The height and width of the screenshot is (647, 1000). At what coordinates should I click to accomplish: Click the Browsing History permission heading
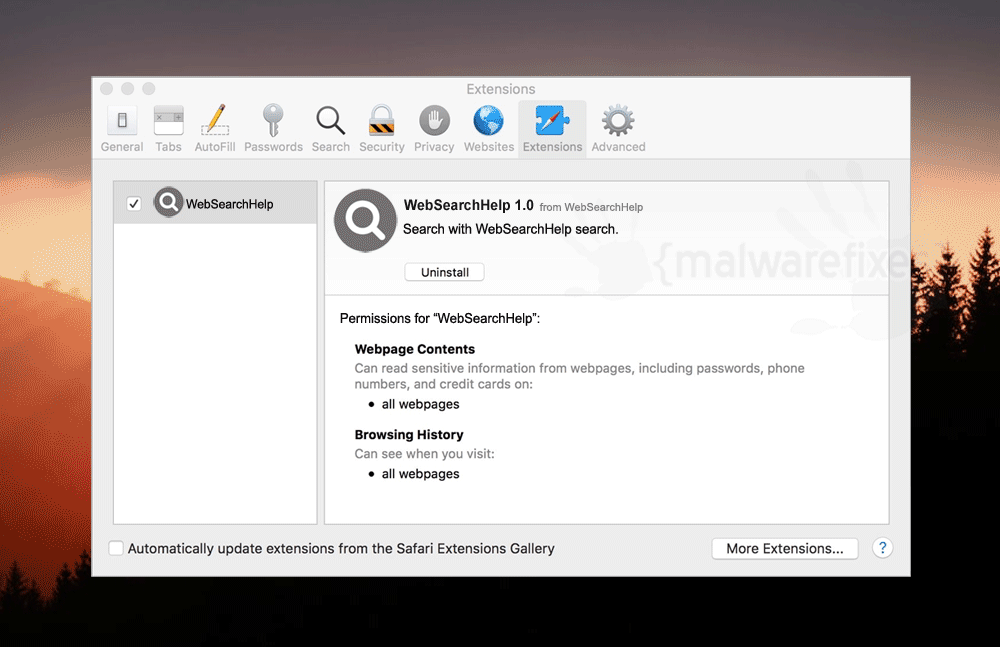(409, 435)
